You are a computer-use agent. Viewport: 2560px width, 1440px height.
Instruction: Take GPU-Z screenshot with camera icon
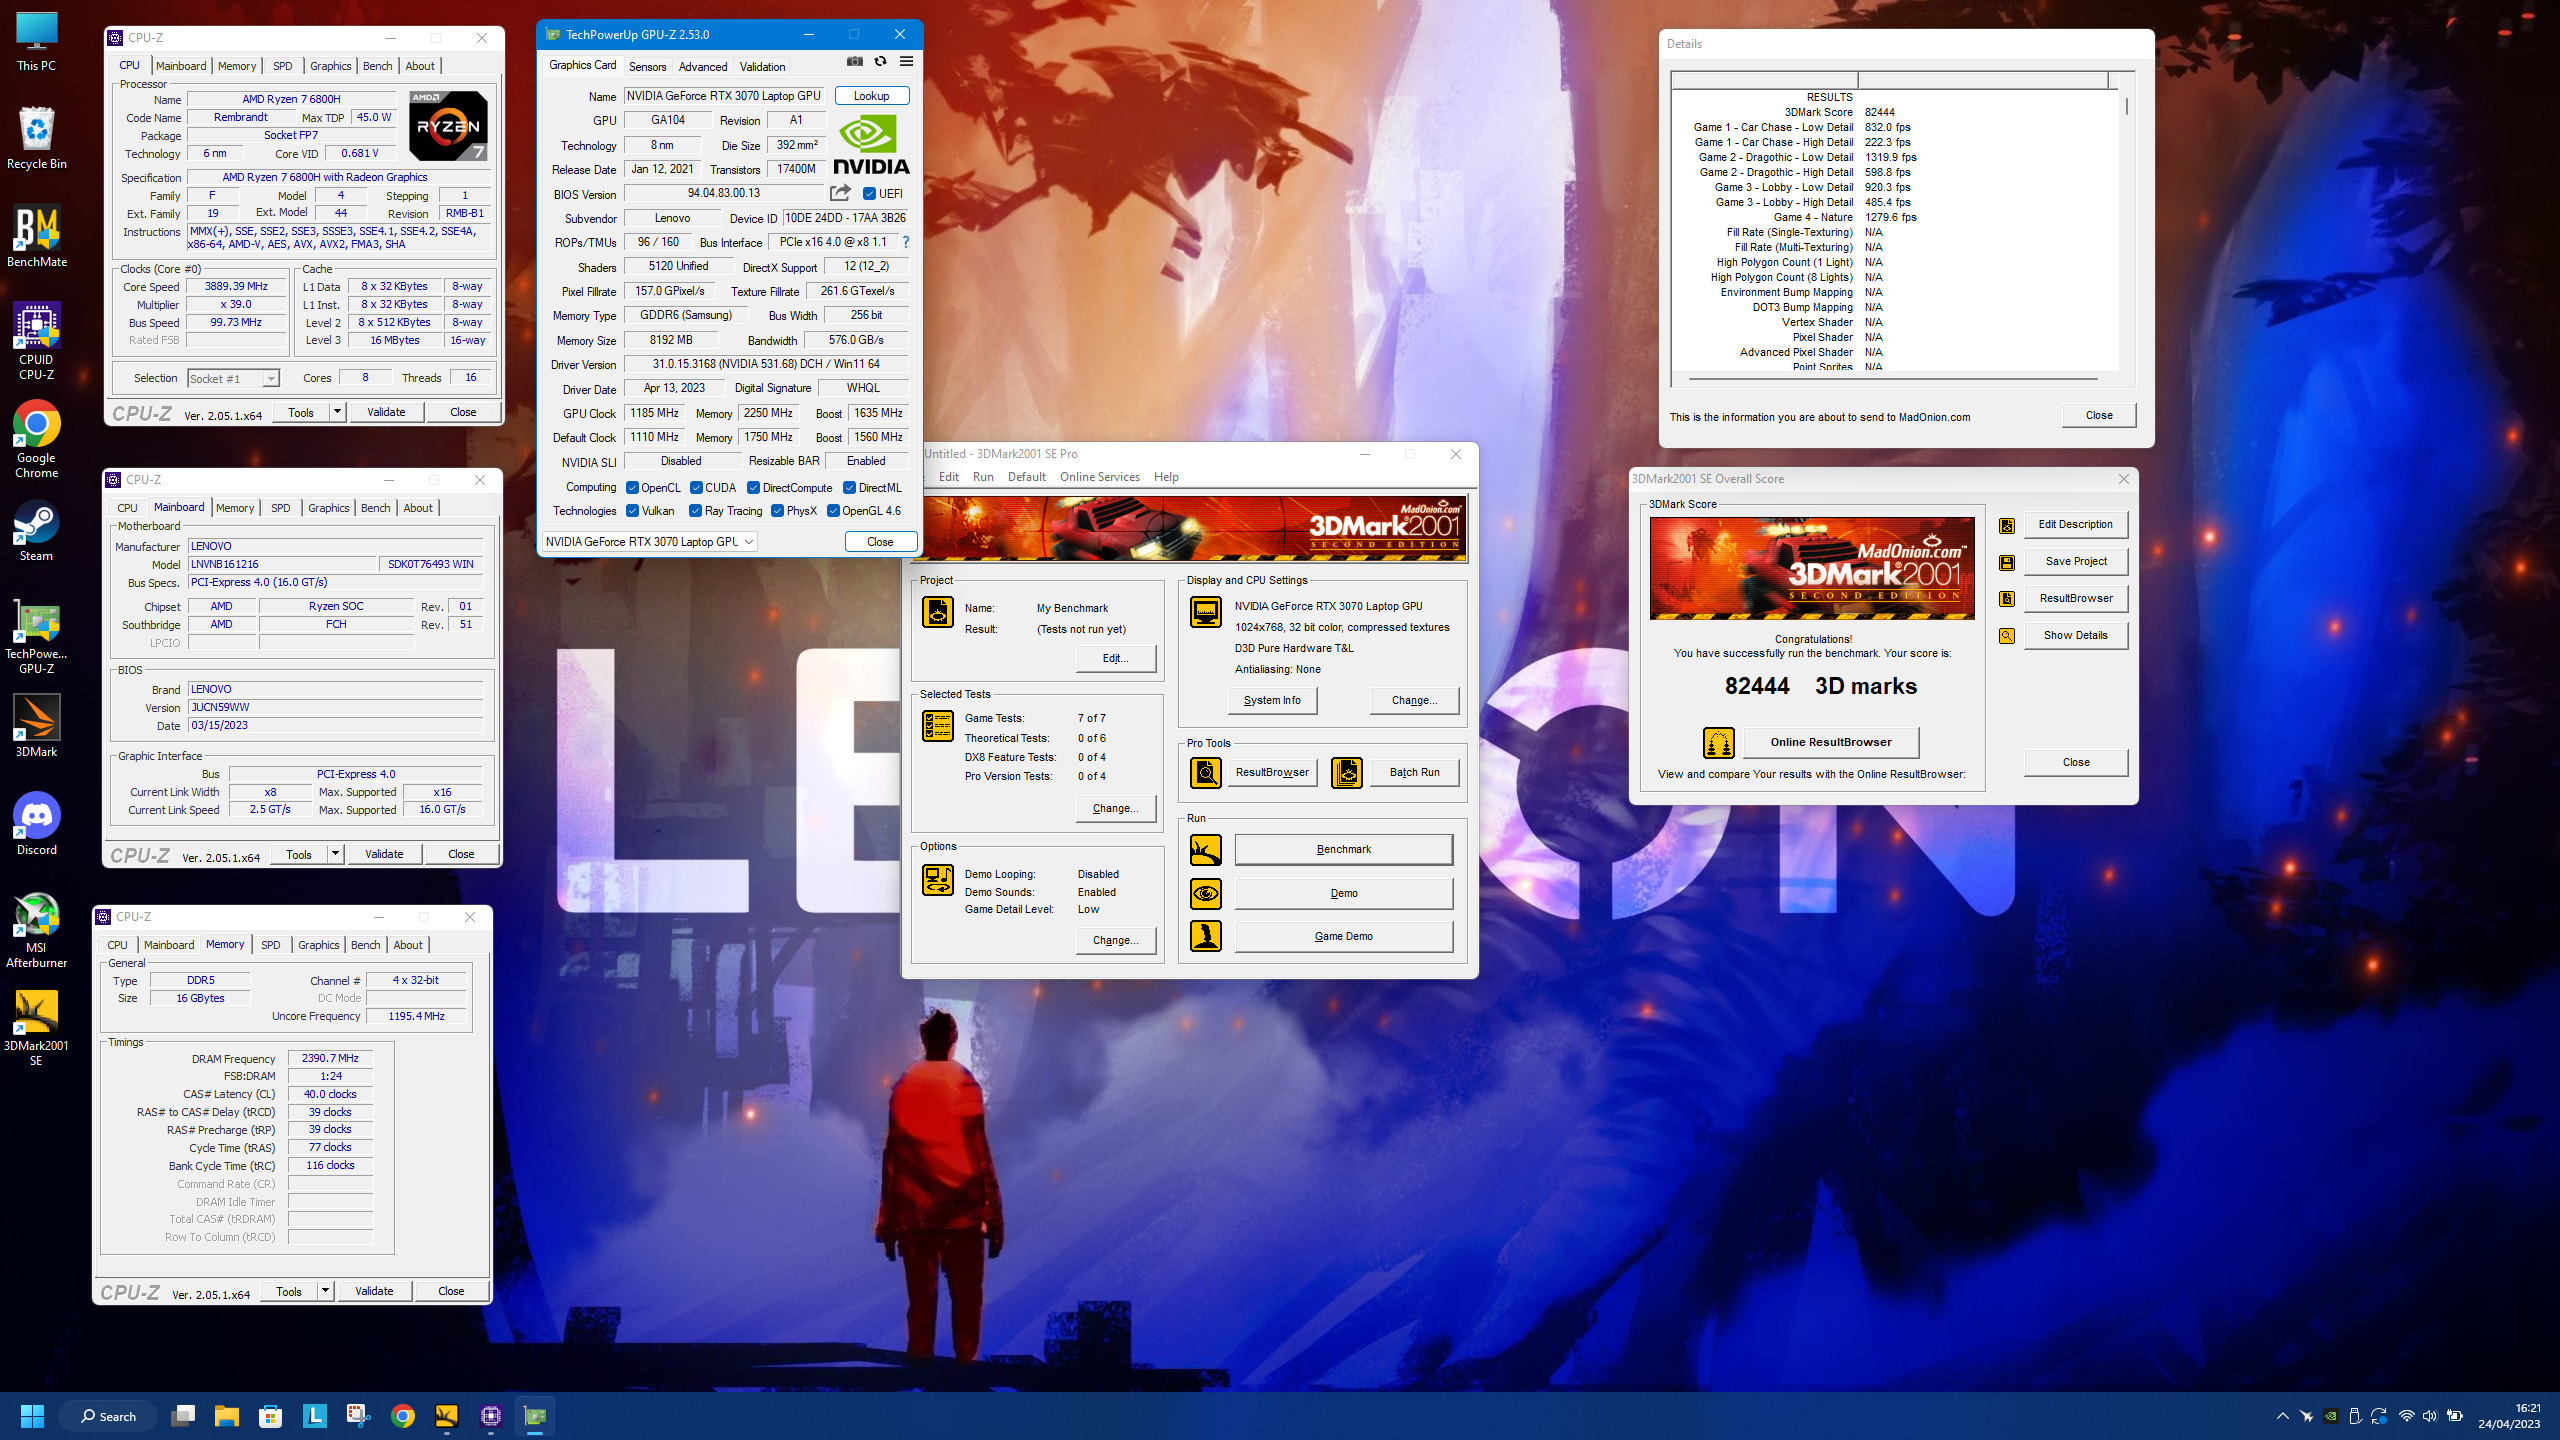pos(855,62)
